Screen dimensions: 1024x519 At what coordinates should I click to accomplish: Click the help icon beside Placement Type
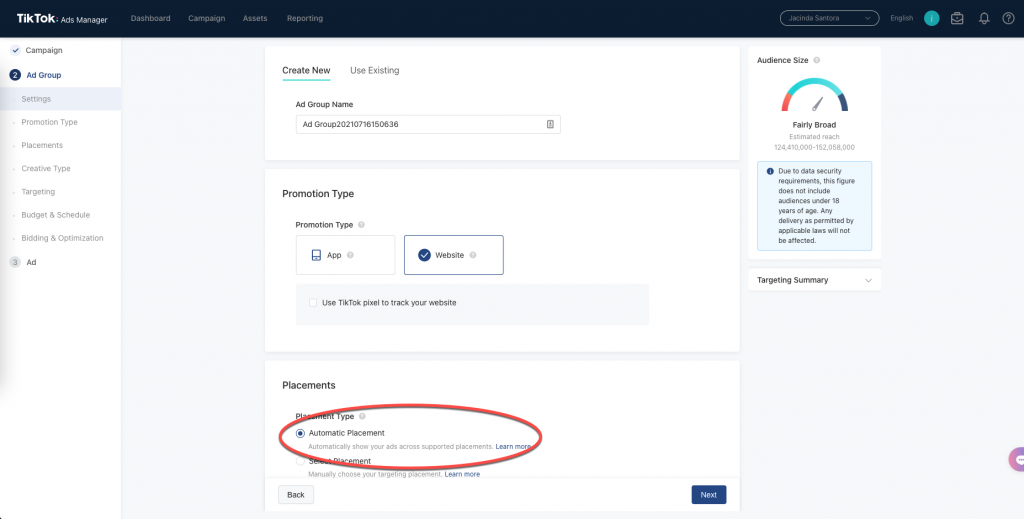pyautogui.click(x=362, y=417)
